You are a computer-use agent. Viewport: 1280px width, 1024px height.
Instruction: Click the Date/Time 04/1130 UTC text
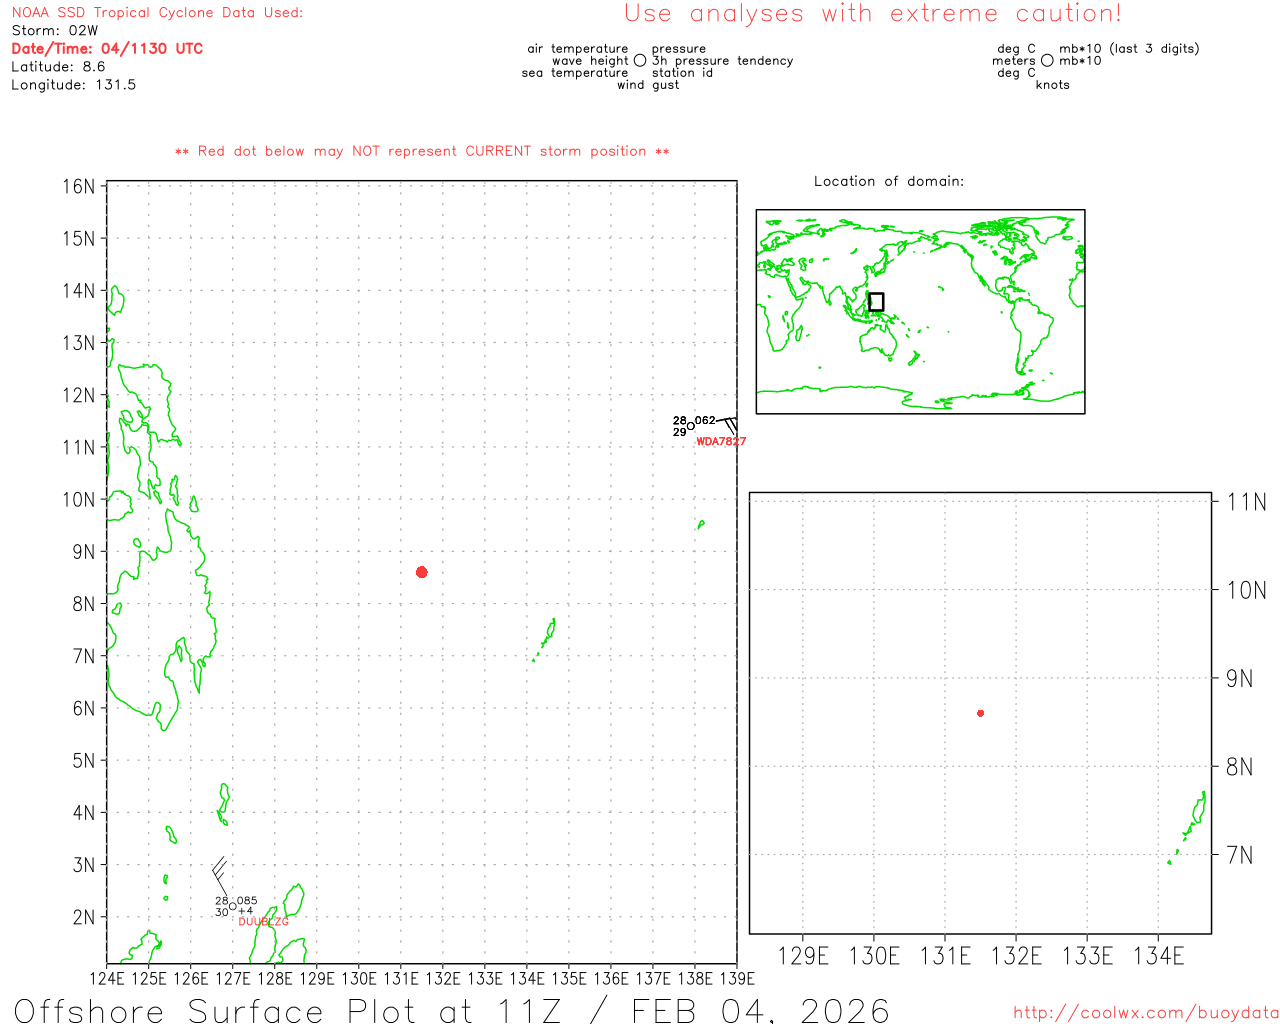[107, 49]
